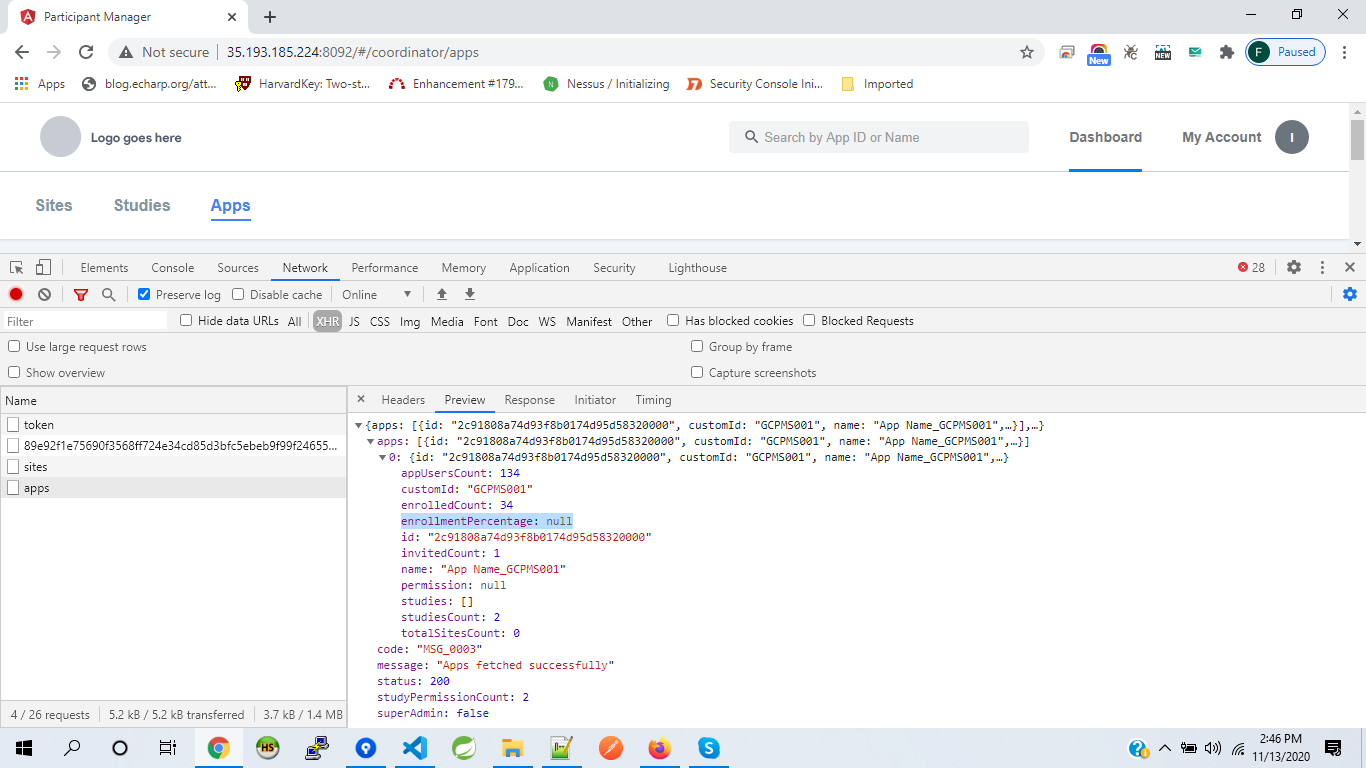Bookmark this page with star icon
Image resolution: width=1366 pixels, height=768 pixels.
tap(1027, 52)
